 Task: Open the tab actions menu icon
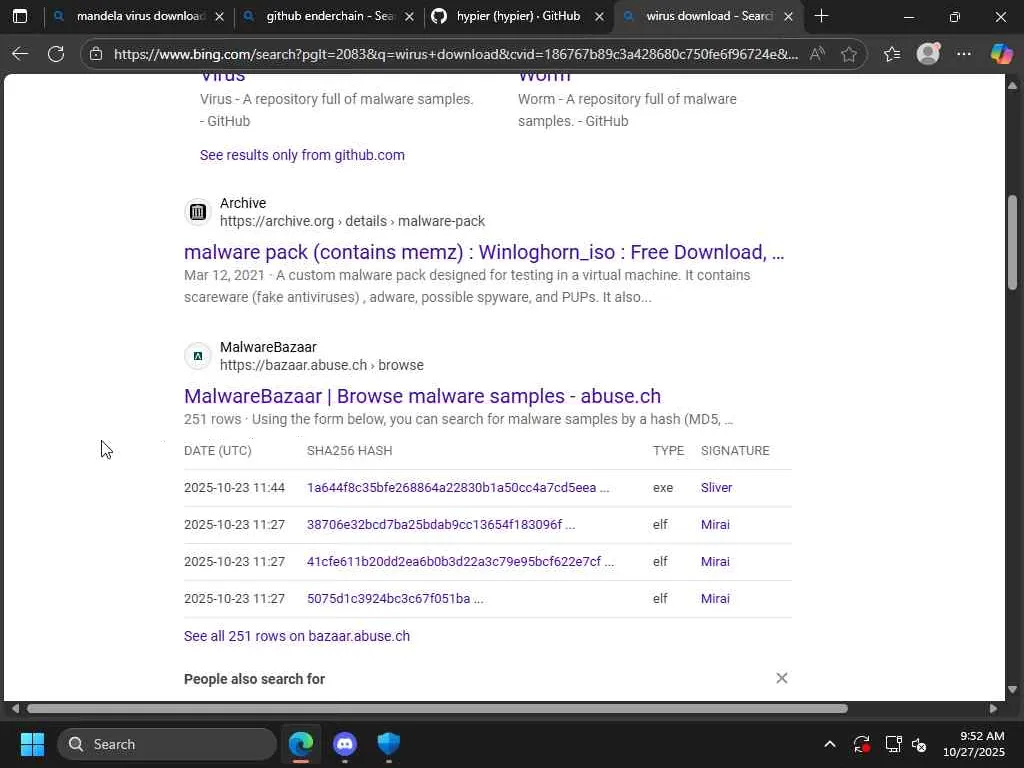pyautogui.click(x=20, y=16)
